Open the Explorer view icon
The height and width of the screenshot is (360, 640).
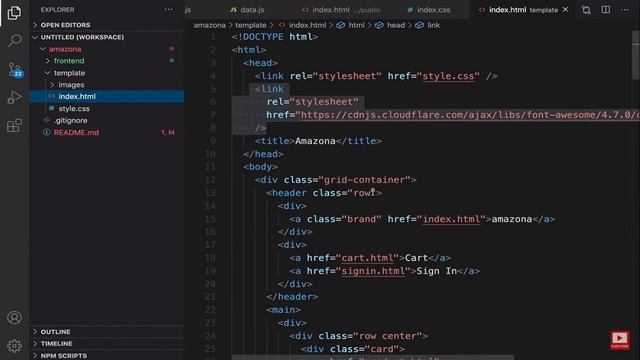click(14, 13)
